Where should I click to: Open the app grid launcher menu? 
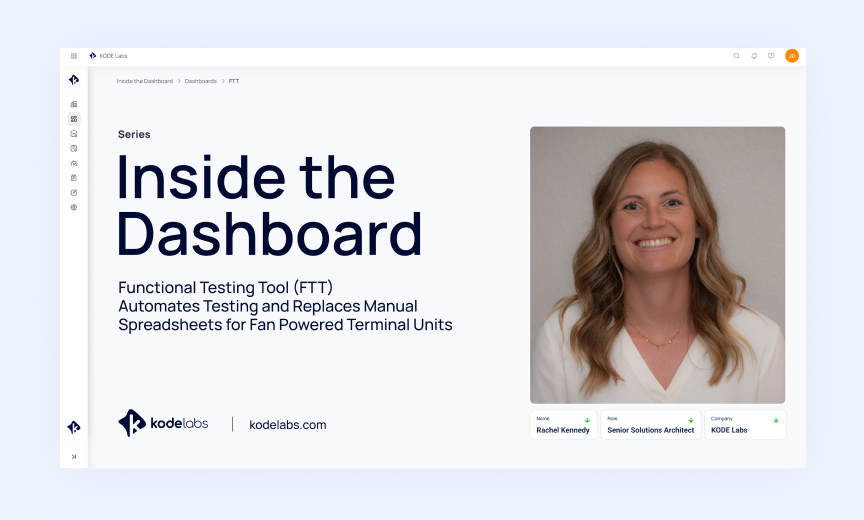74,56
